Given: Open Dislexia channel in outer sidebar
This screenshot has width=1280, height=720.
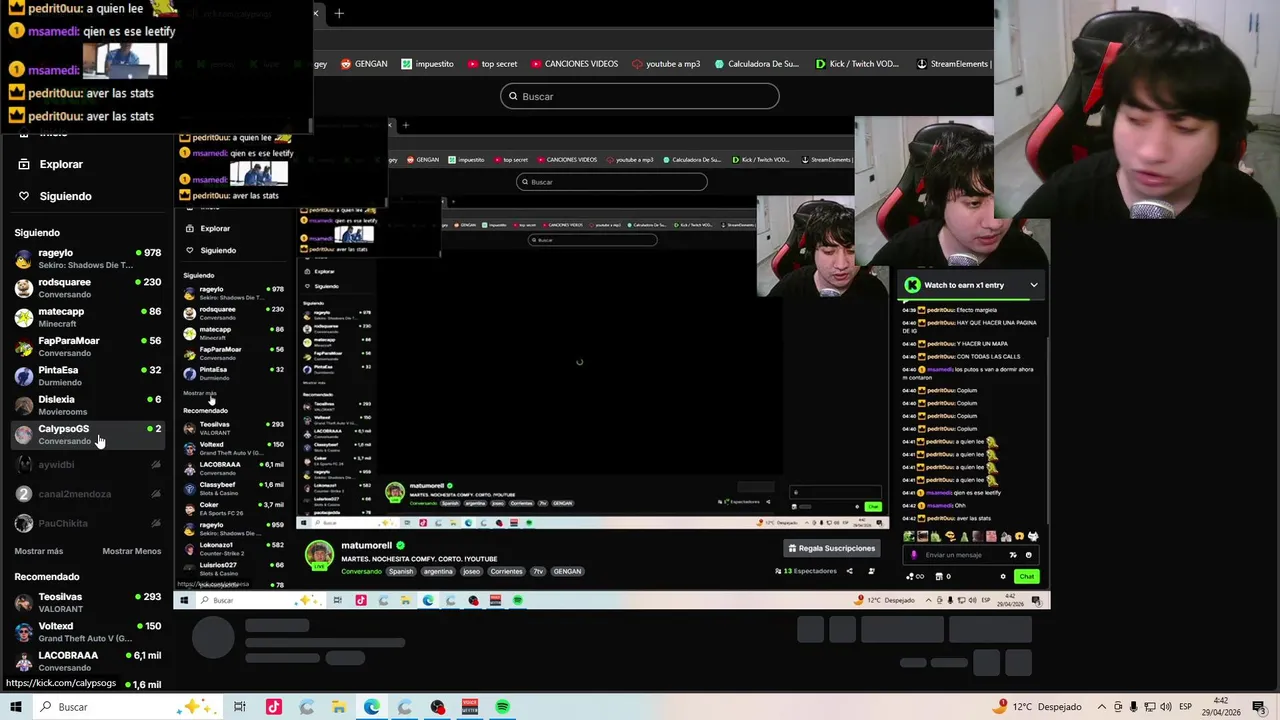Looking at the screenshot, I should pyautogui.click(x=88, y=405).
